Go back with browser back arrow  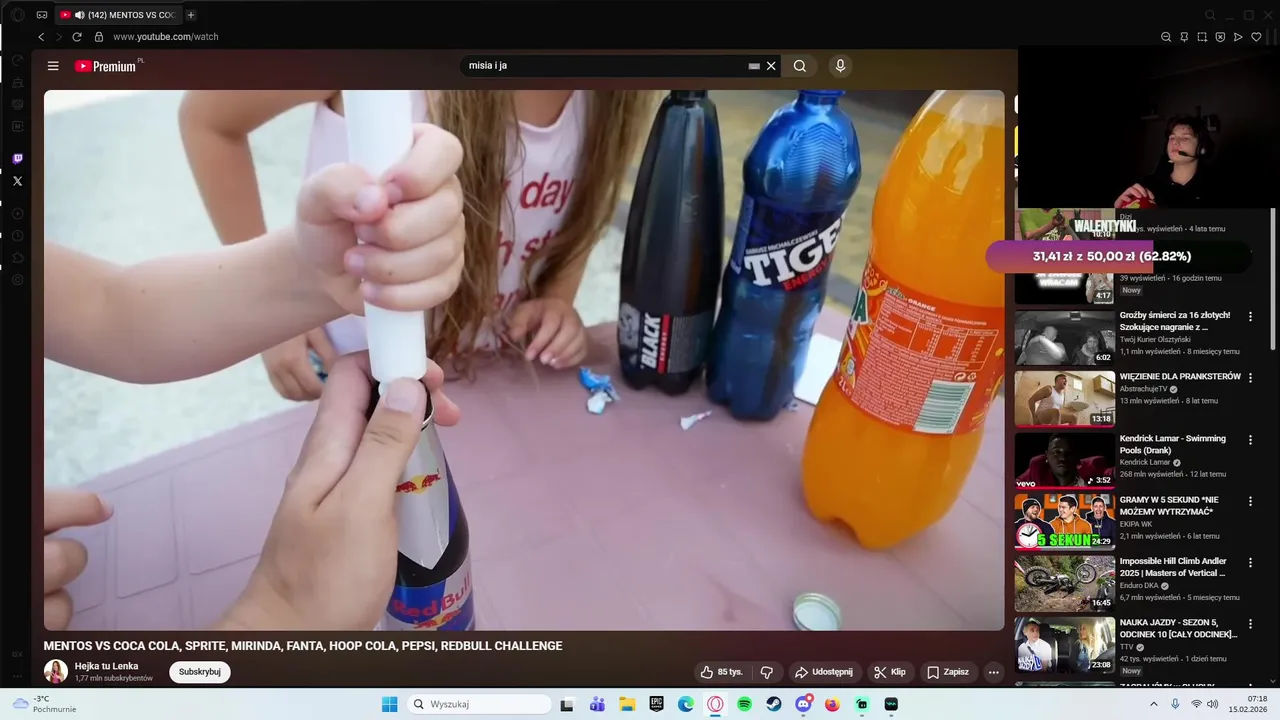click(41, 37)
